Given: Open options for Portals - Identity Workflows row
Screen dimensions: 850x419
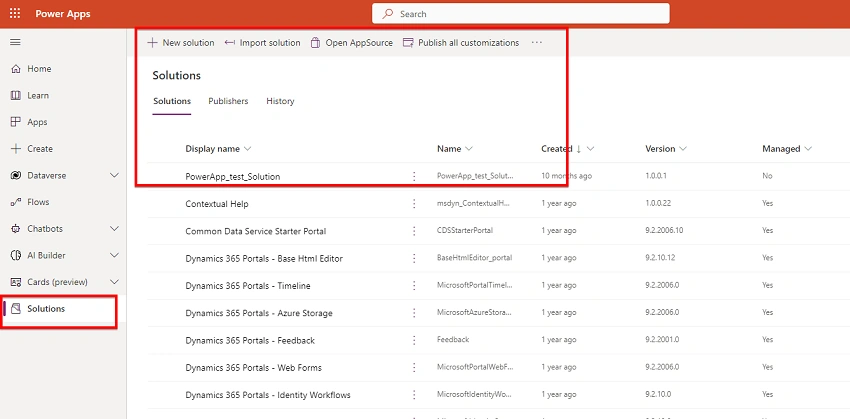Looking at the screenshot, I should (x=414, y=395).
